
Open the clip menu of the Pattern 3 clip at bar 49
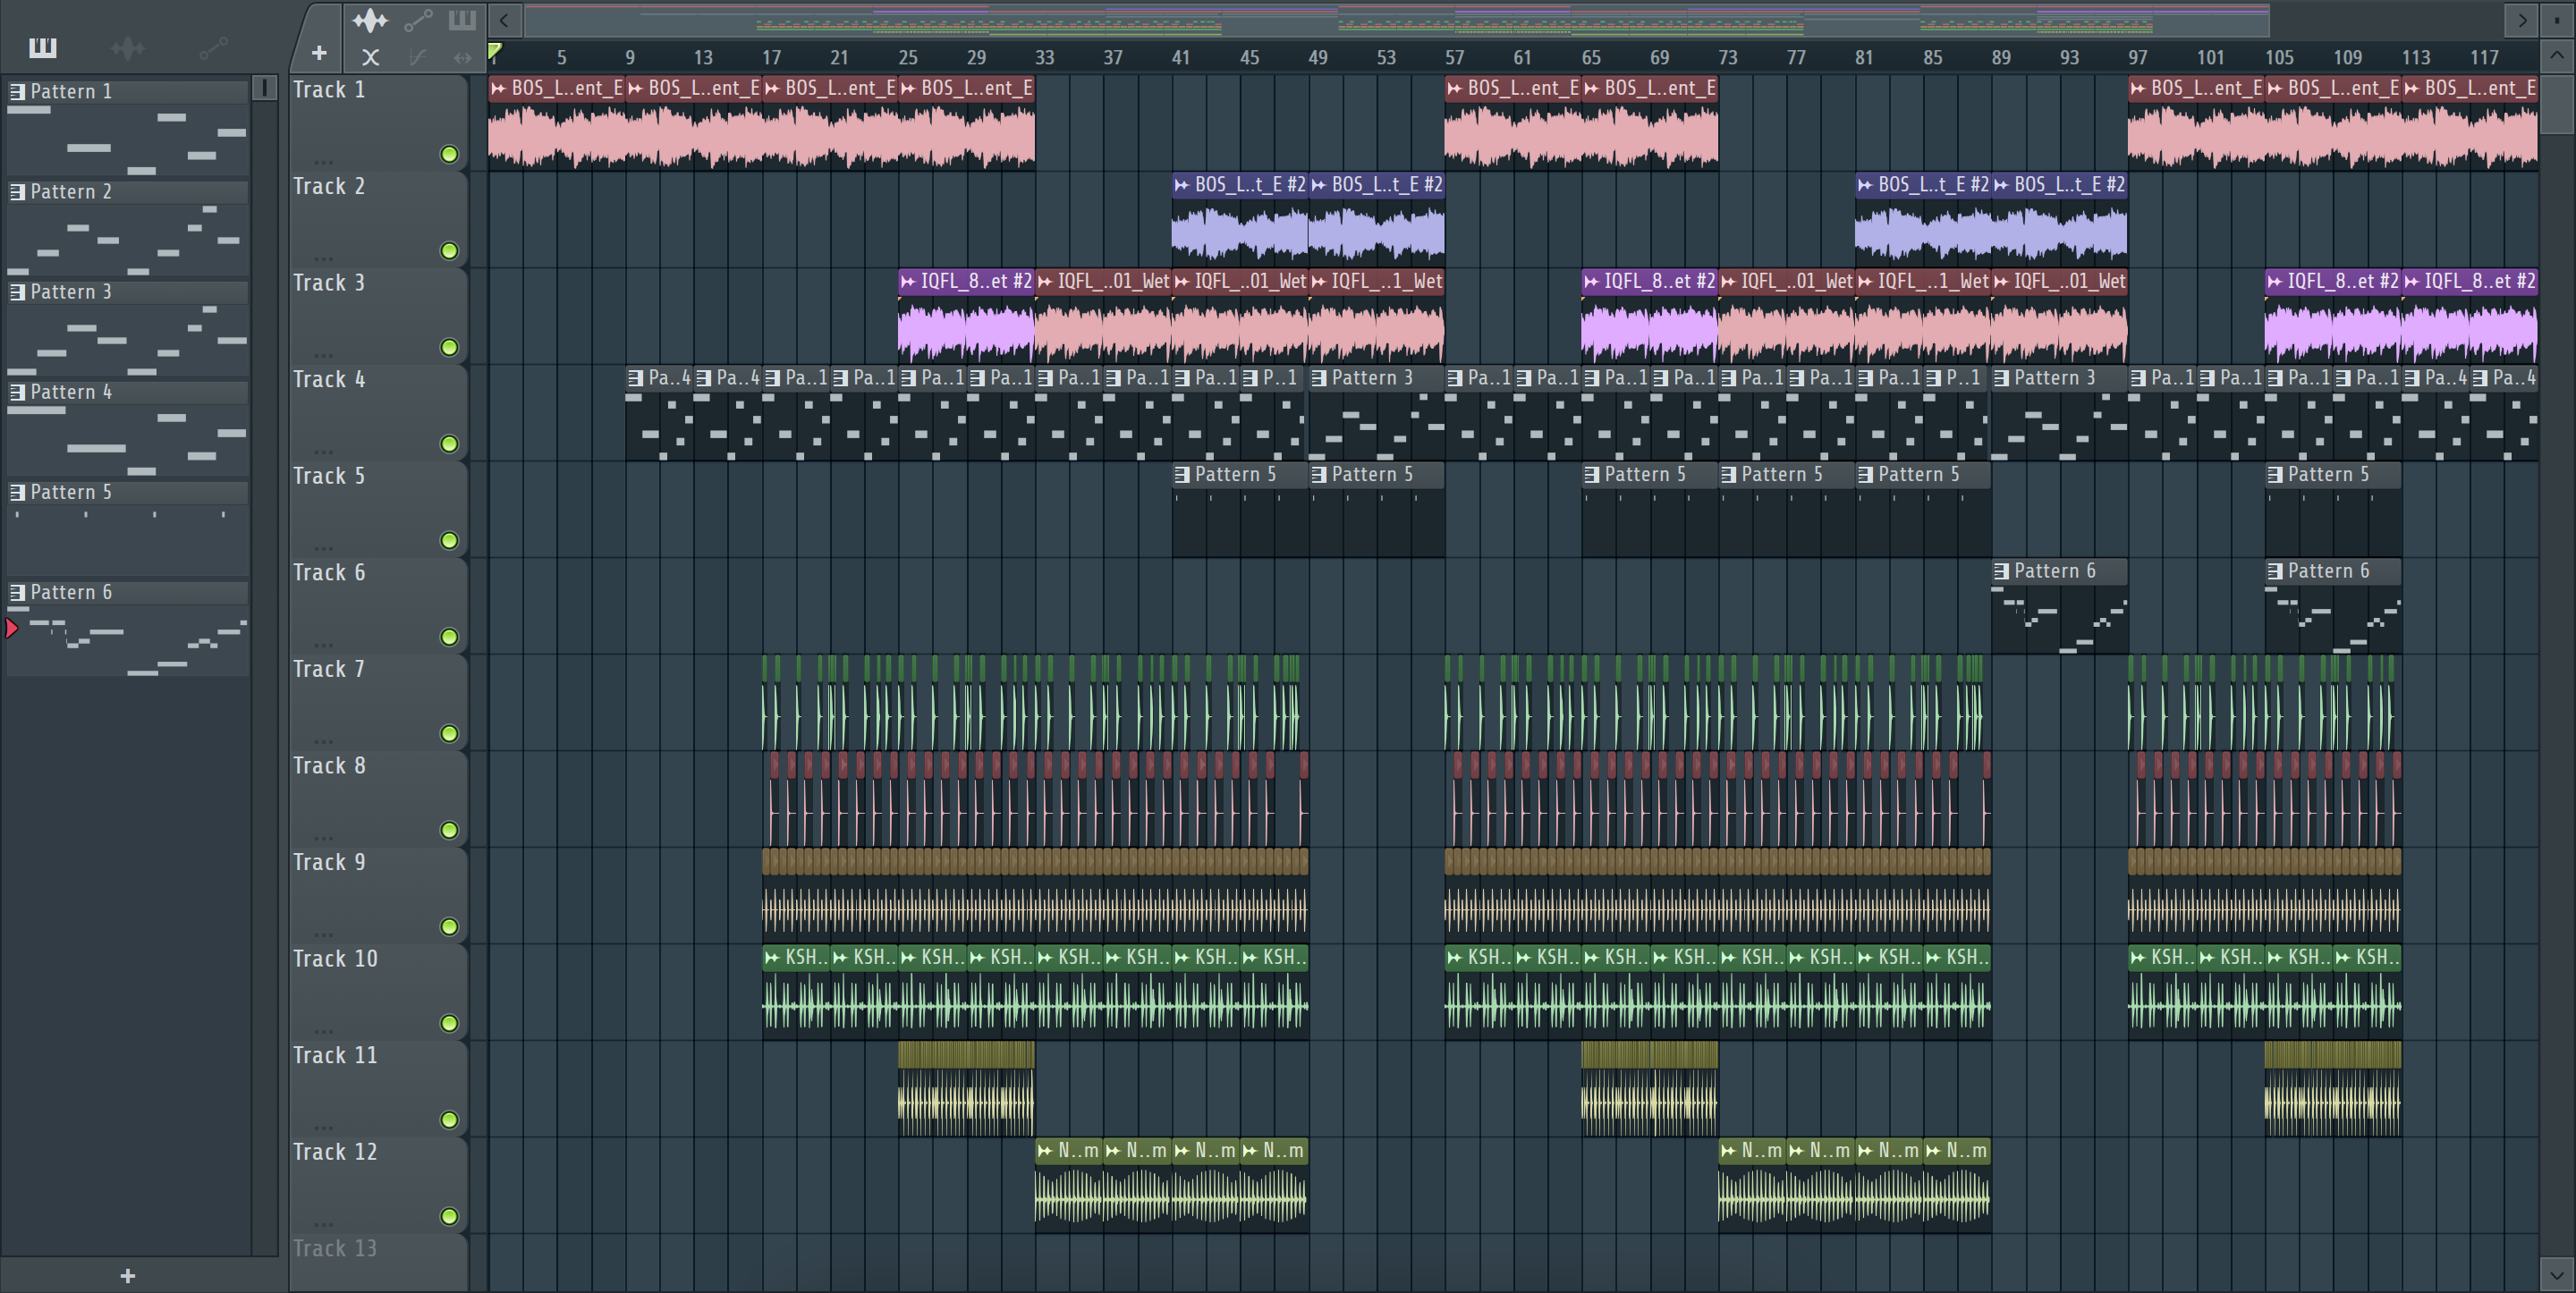(x=1319, y=378)
